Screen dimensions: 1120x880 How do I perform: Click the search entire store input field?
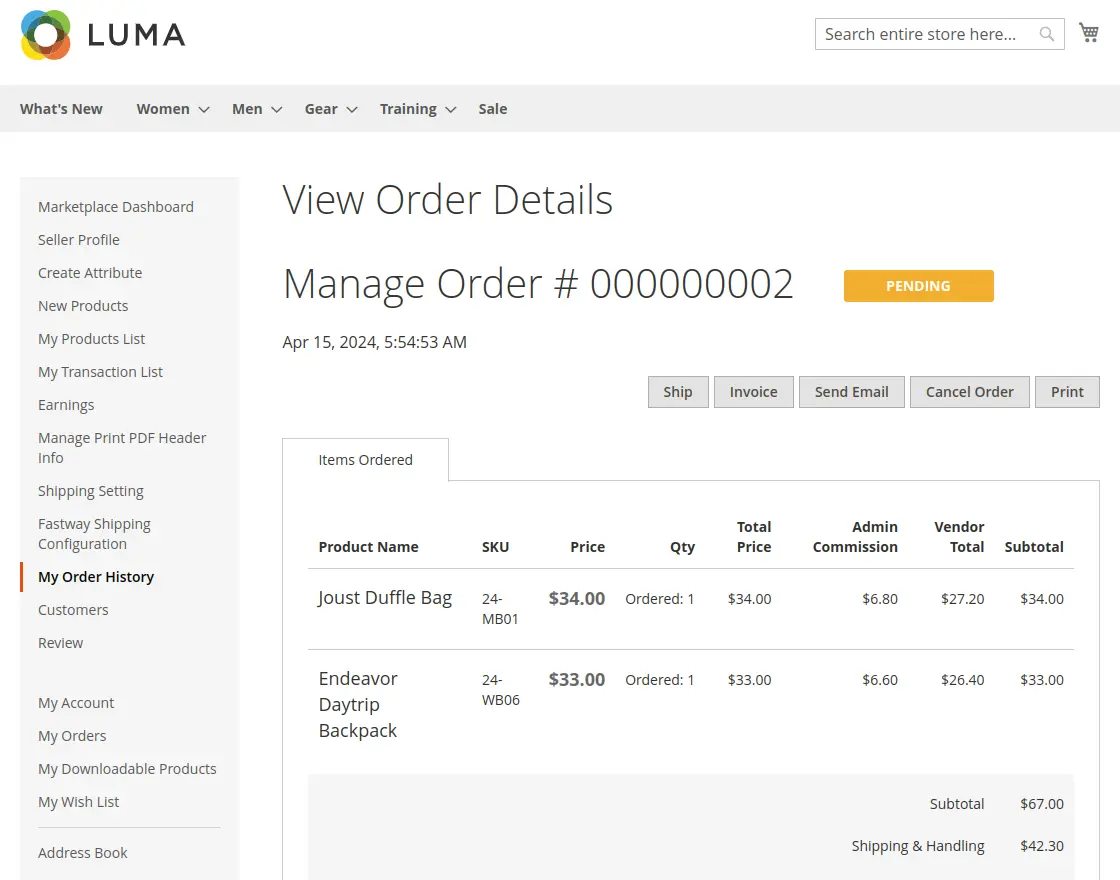pyautogui.click(x=925, y=34)
